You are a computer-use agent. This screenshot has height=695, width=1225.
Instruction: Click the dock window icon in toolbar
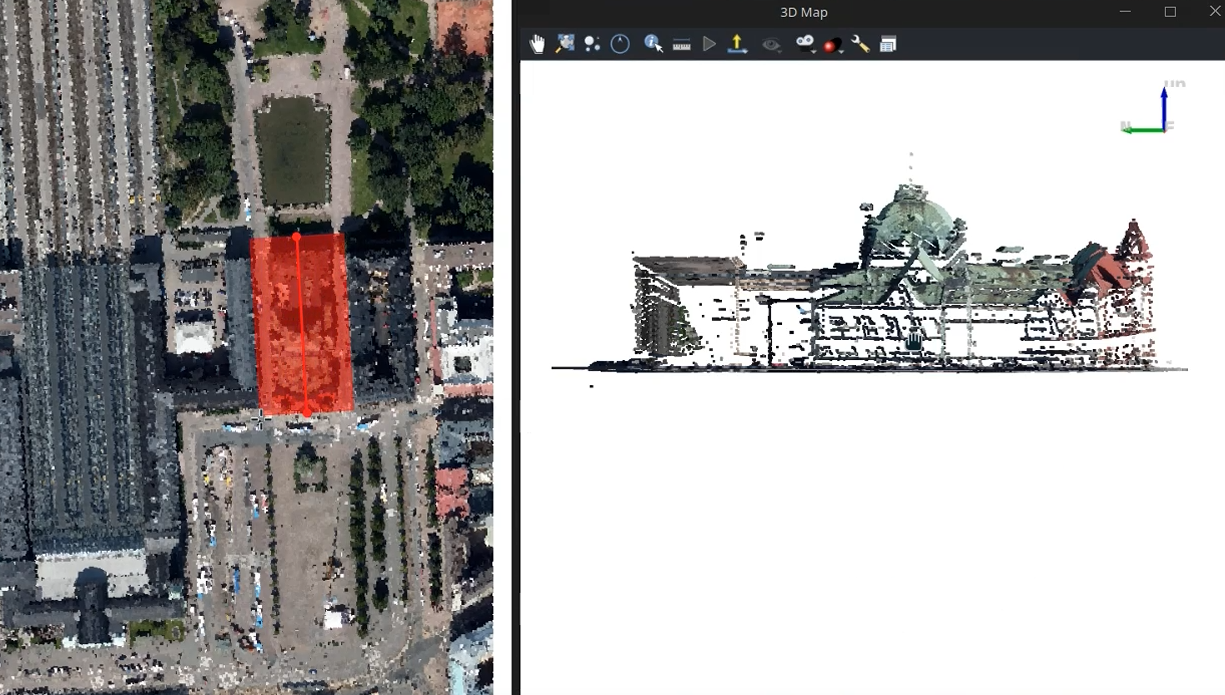click(888, 44)
